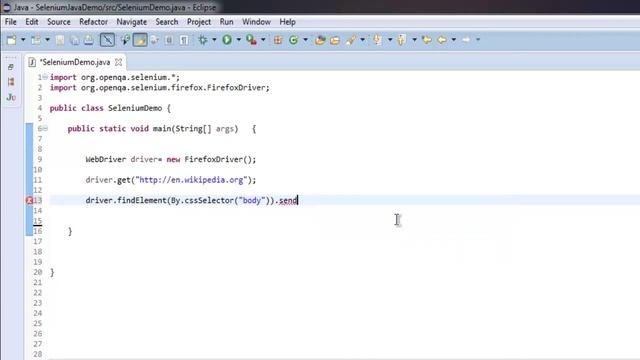Click the Save All toolbar icon
This screenshot has height=360, width=640.
coord(74,40)
